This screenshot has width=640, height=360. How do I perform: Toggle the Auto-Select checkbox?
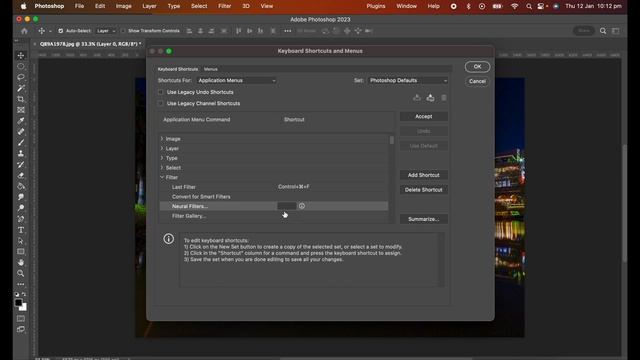click(x=60, y=31)
